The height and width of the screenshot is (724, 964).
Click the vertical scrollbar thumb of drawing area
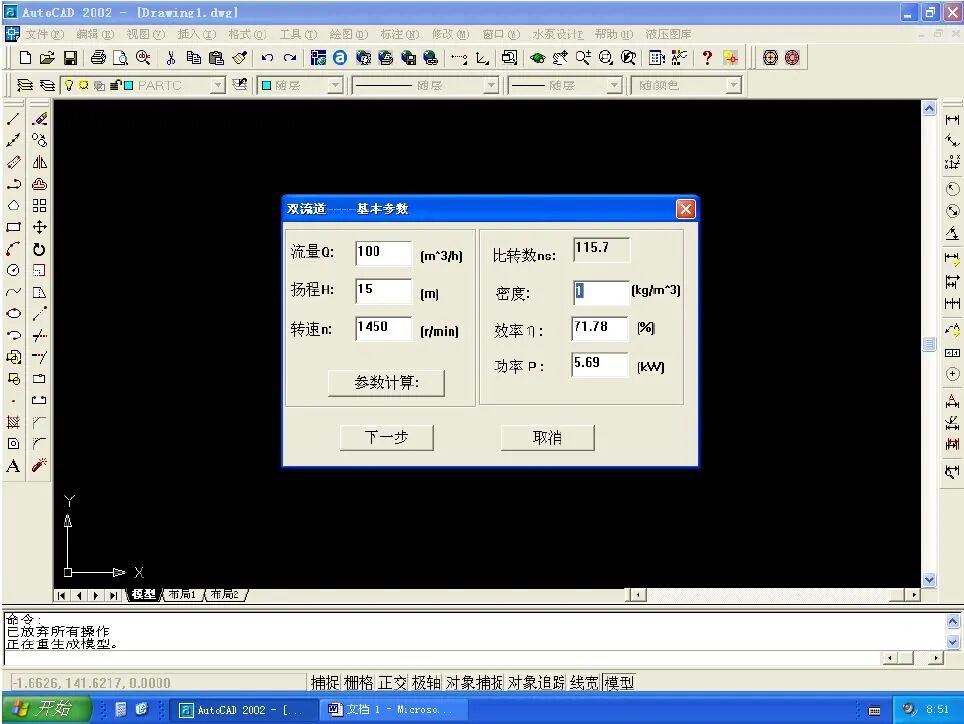pos(929,344)
